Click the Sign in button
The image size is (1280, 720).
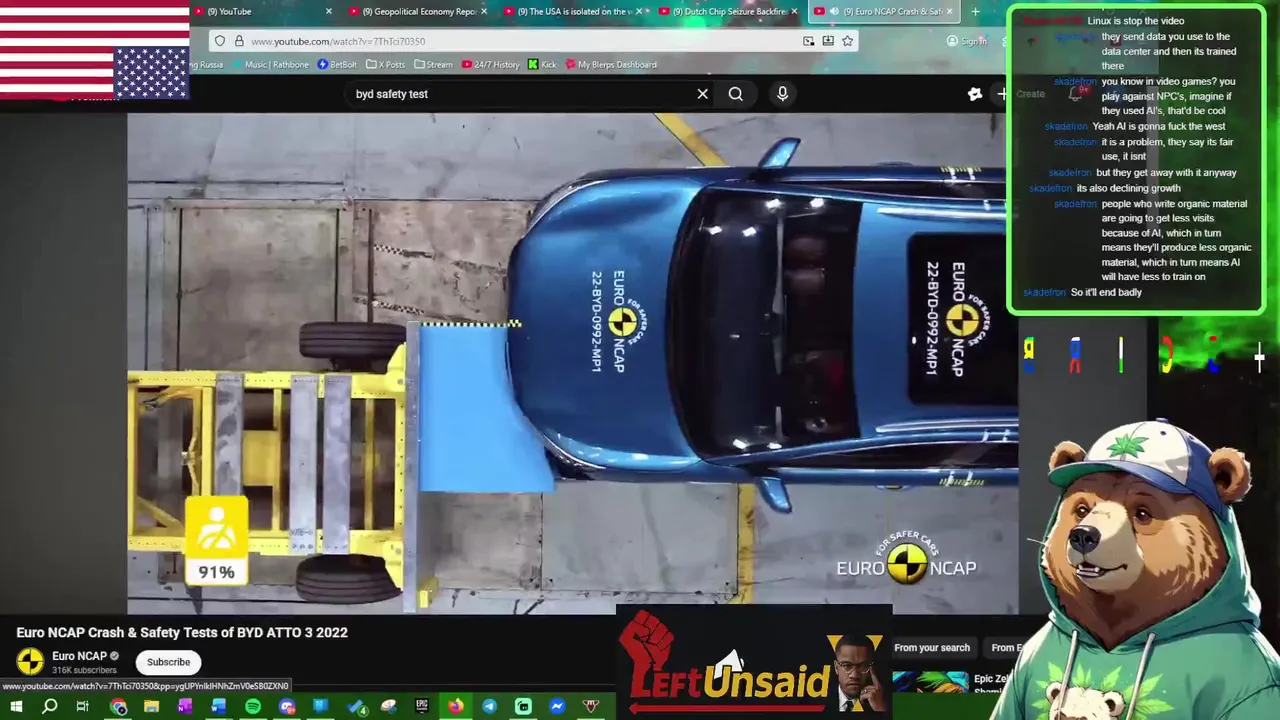point(967,41)
